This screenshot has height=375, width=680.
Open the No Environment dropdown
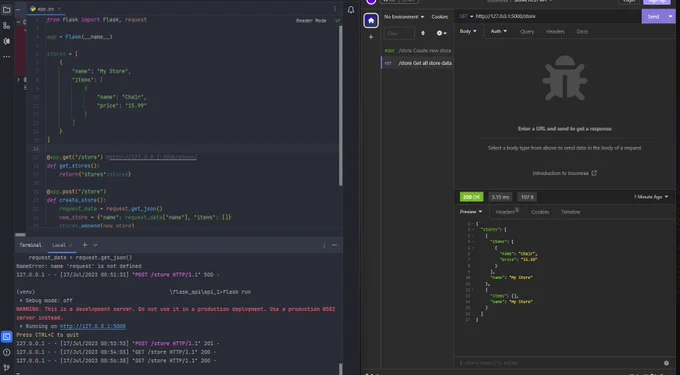coord(404,17)
